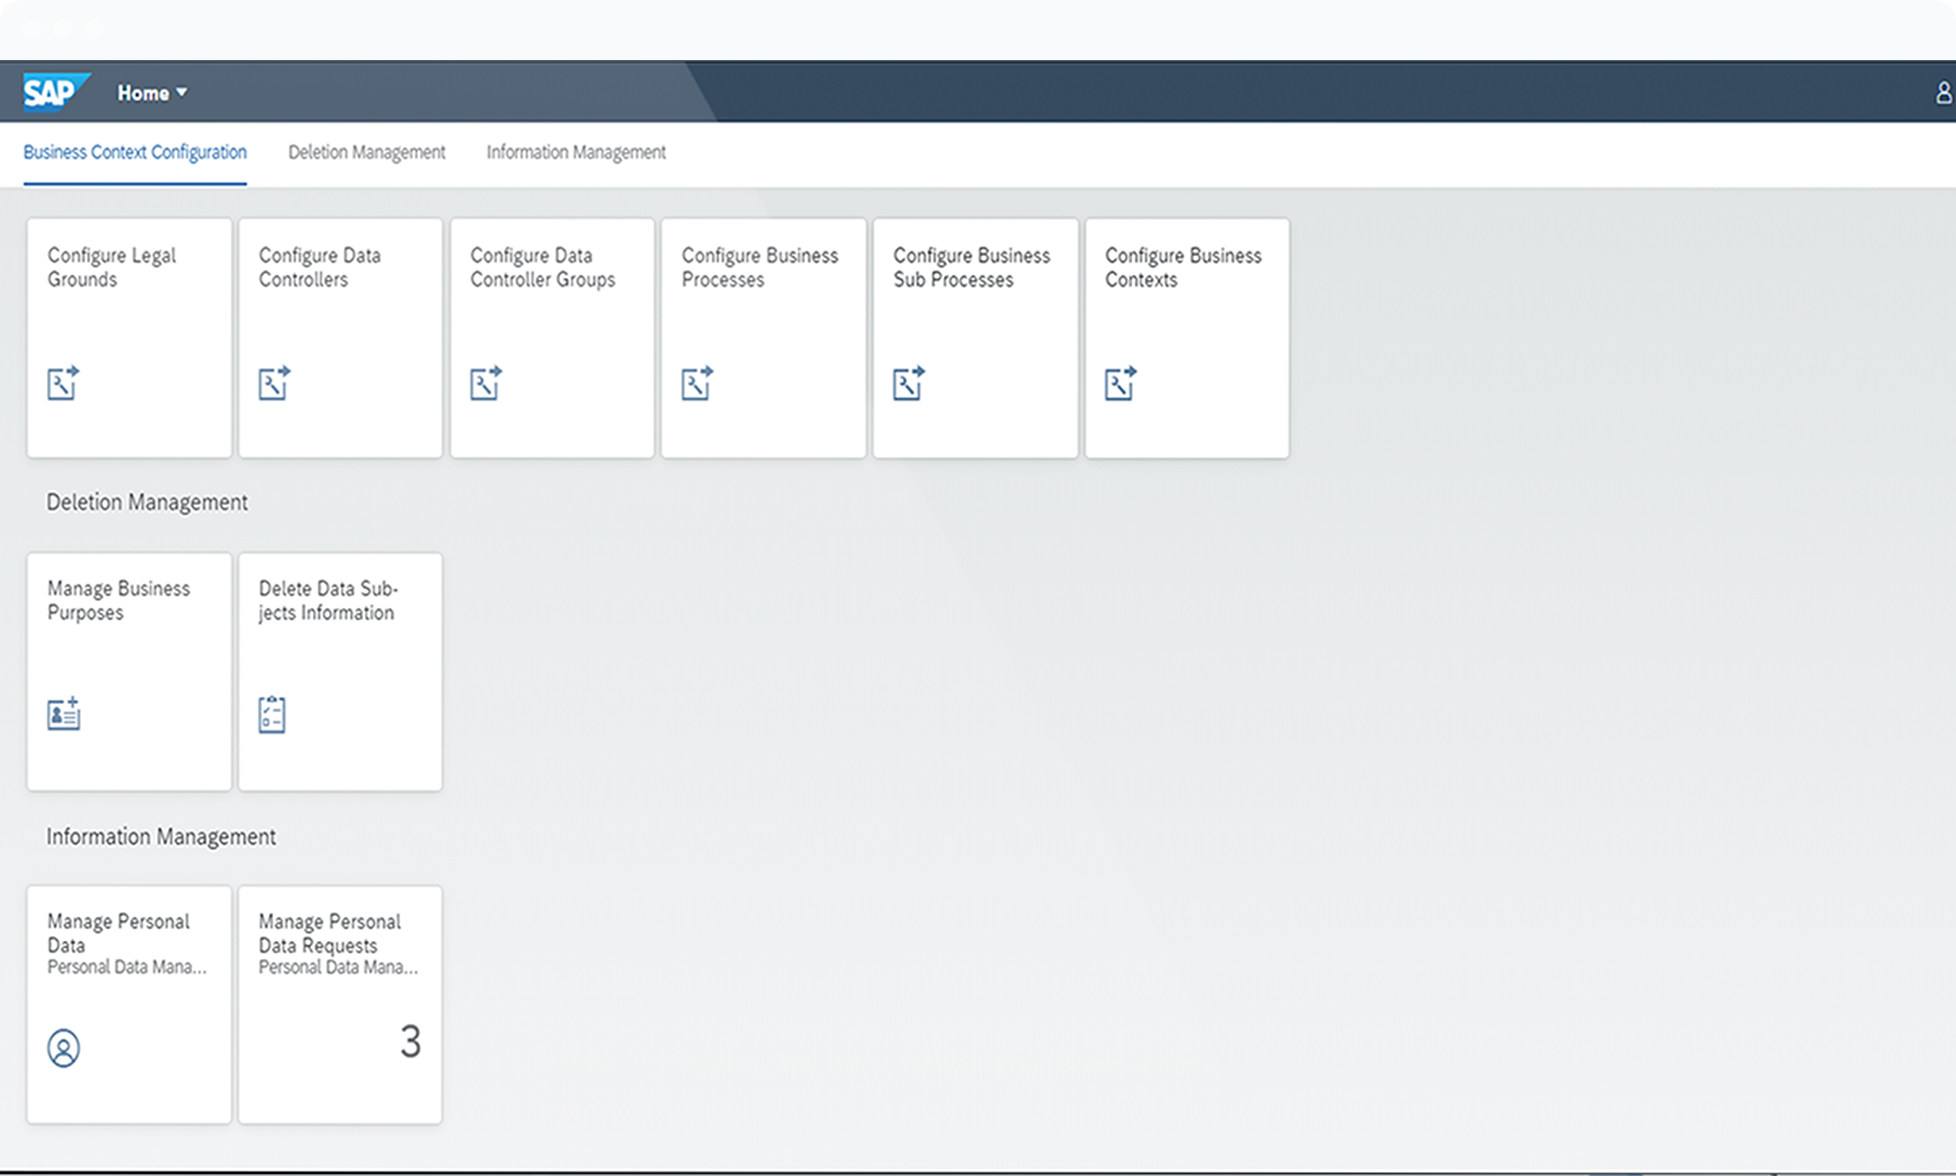
Task: Select the Business Context Configuration tab
Action: [x=135, y=152]
